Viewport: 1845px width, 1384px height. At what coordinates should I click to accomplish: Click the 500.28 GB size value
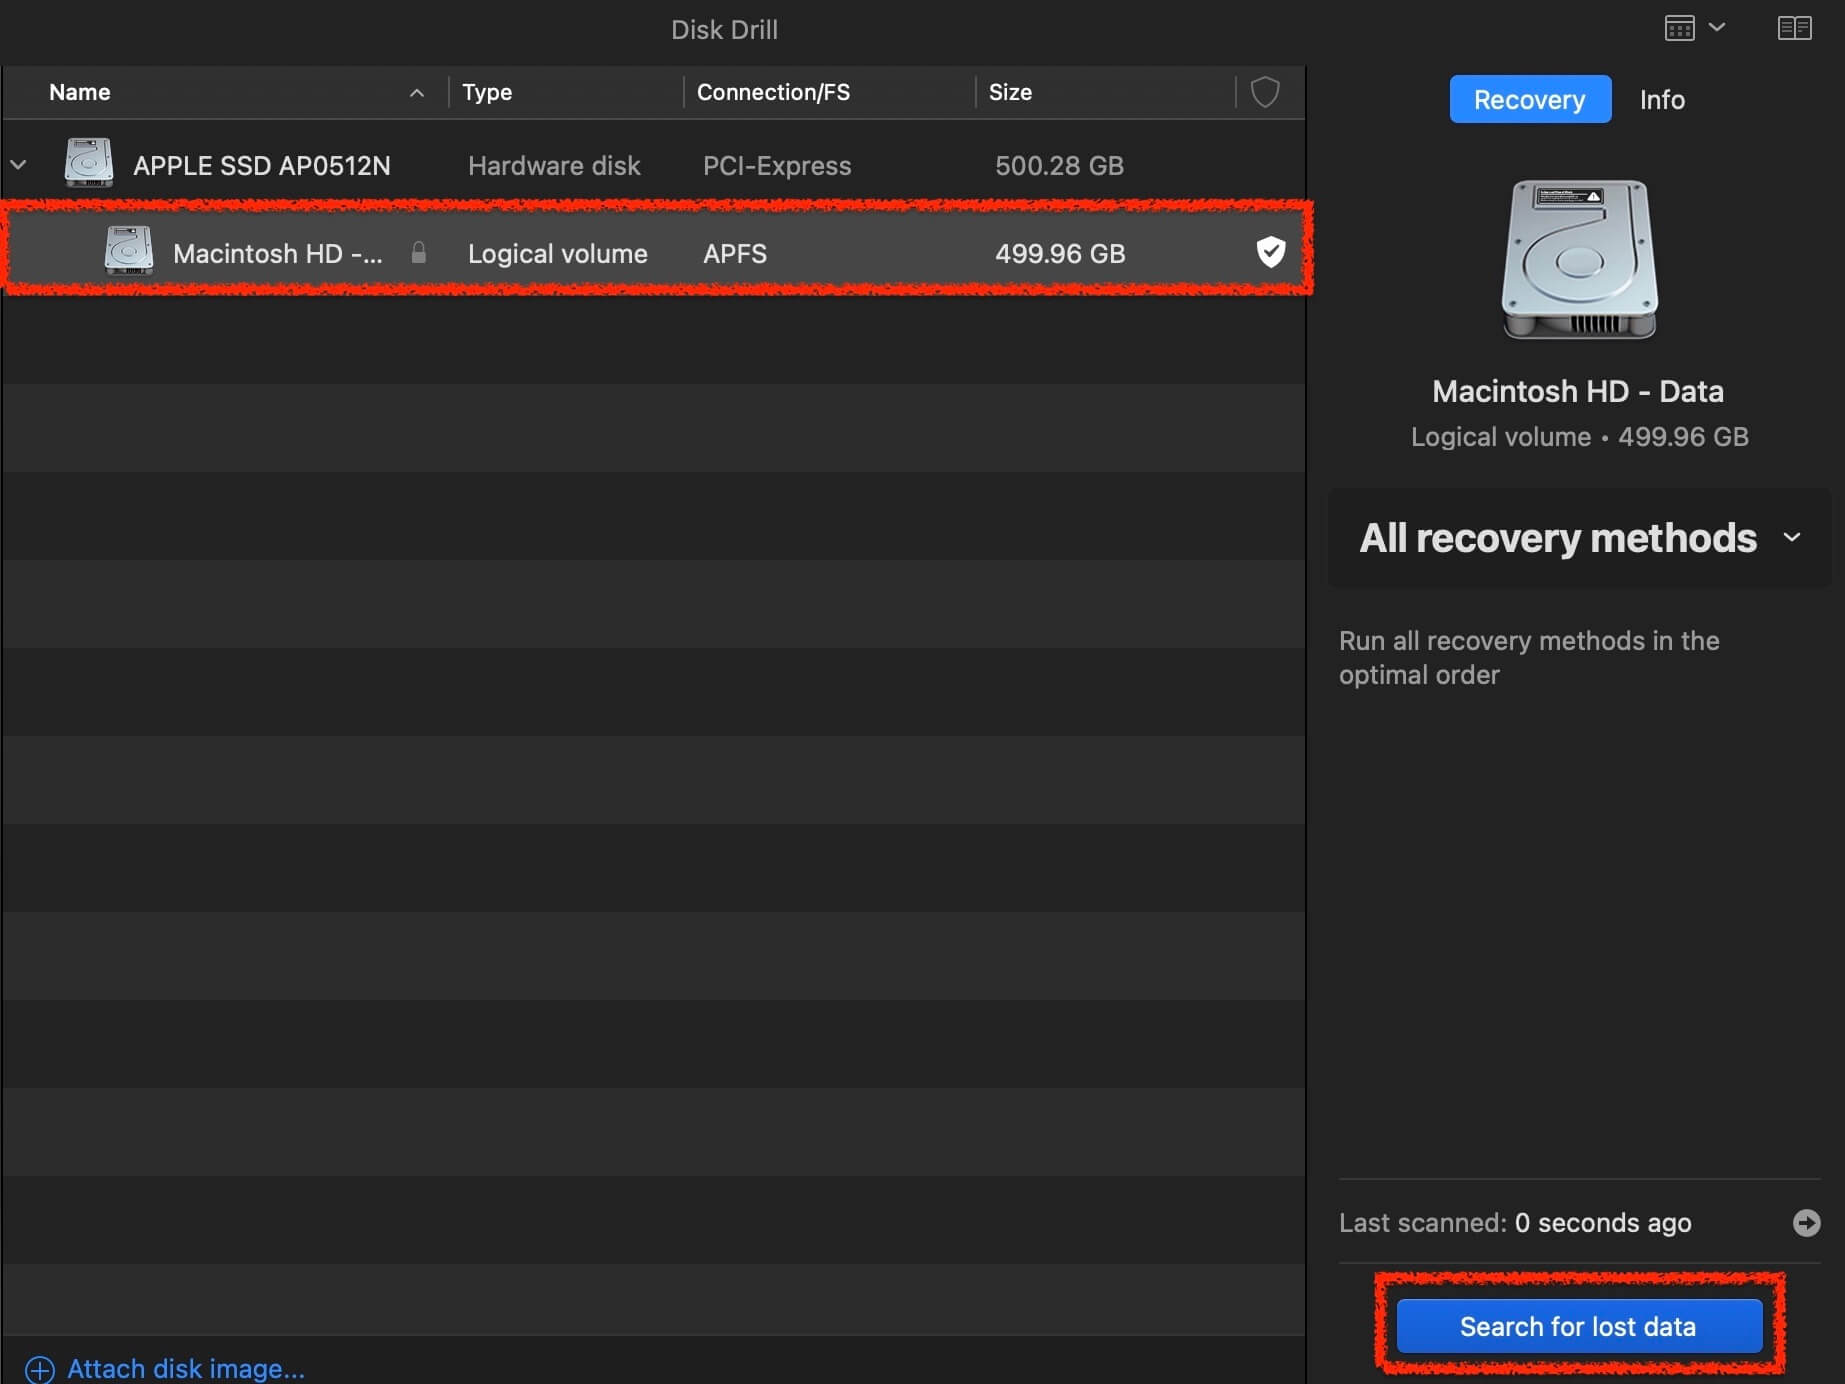1059,166
